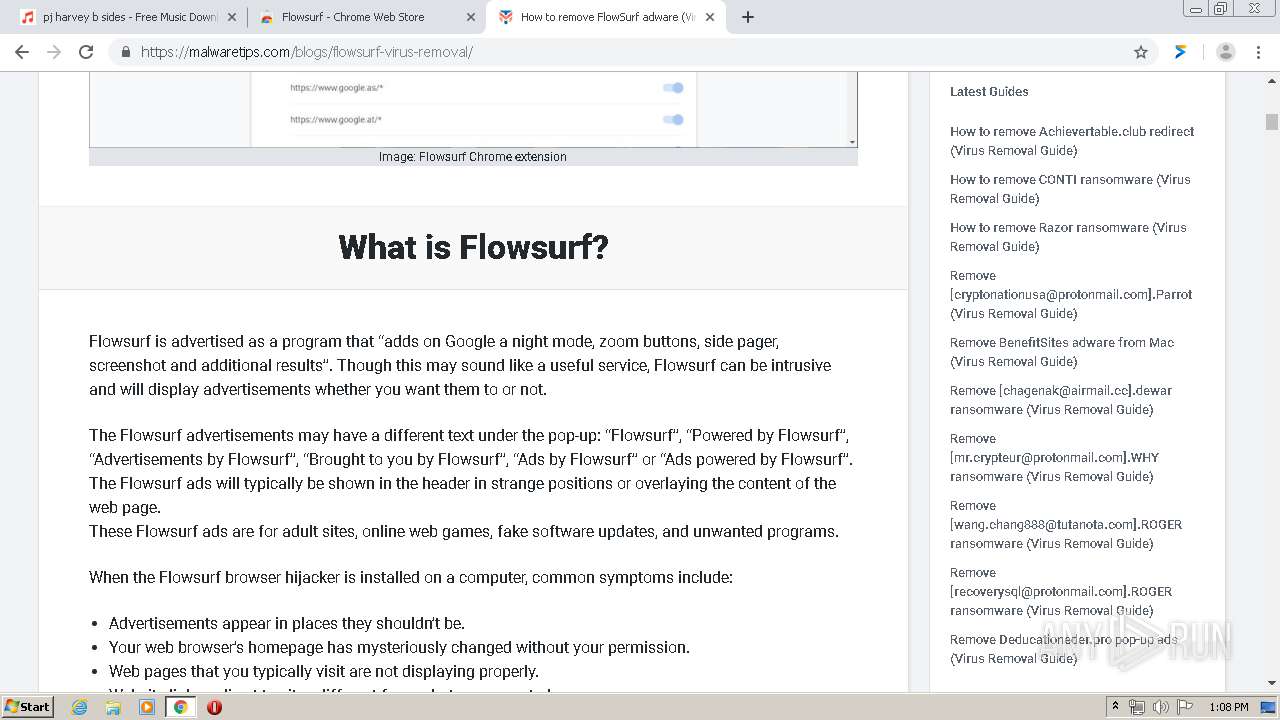This screenshot has height=720, width=1280.
Task: Open Chrome's three-dot menu
Action: pyautogui.click(x=1259, y=52)
